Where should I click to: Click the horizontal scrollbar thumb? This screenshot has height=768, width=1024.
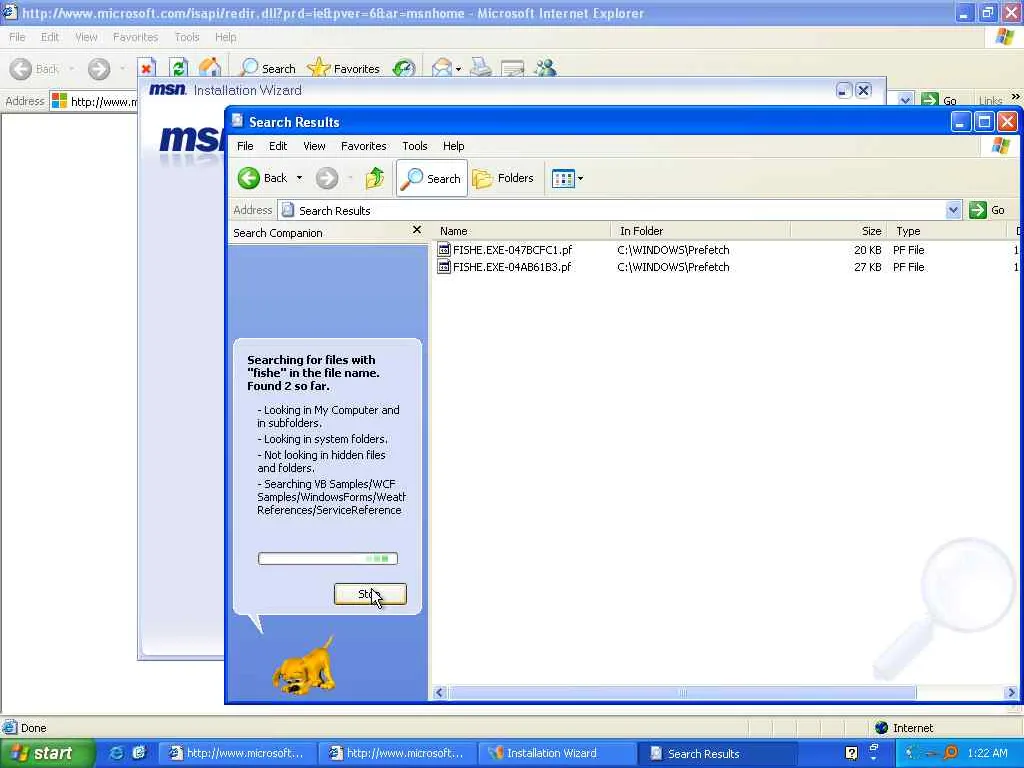[x=682, y=693]
